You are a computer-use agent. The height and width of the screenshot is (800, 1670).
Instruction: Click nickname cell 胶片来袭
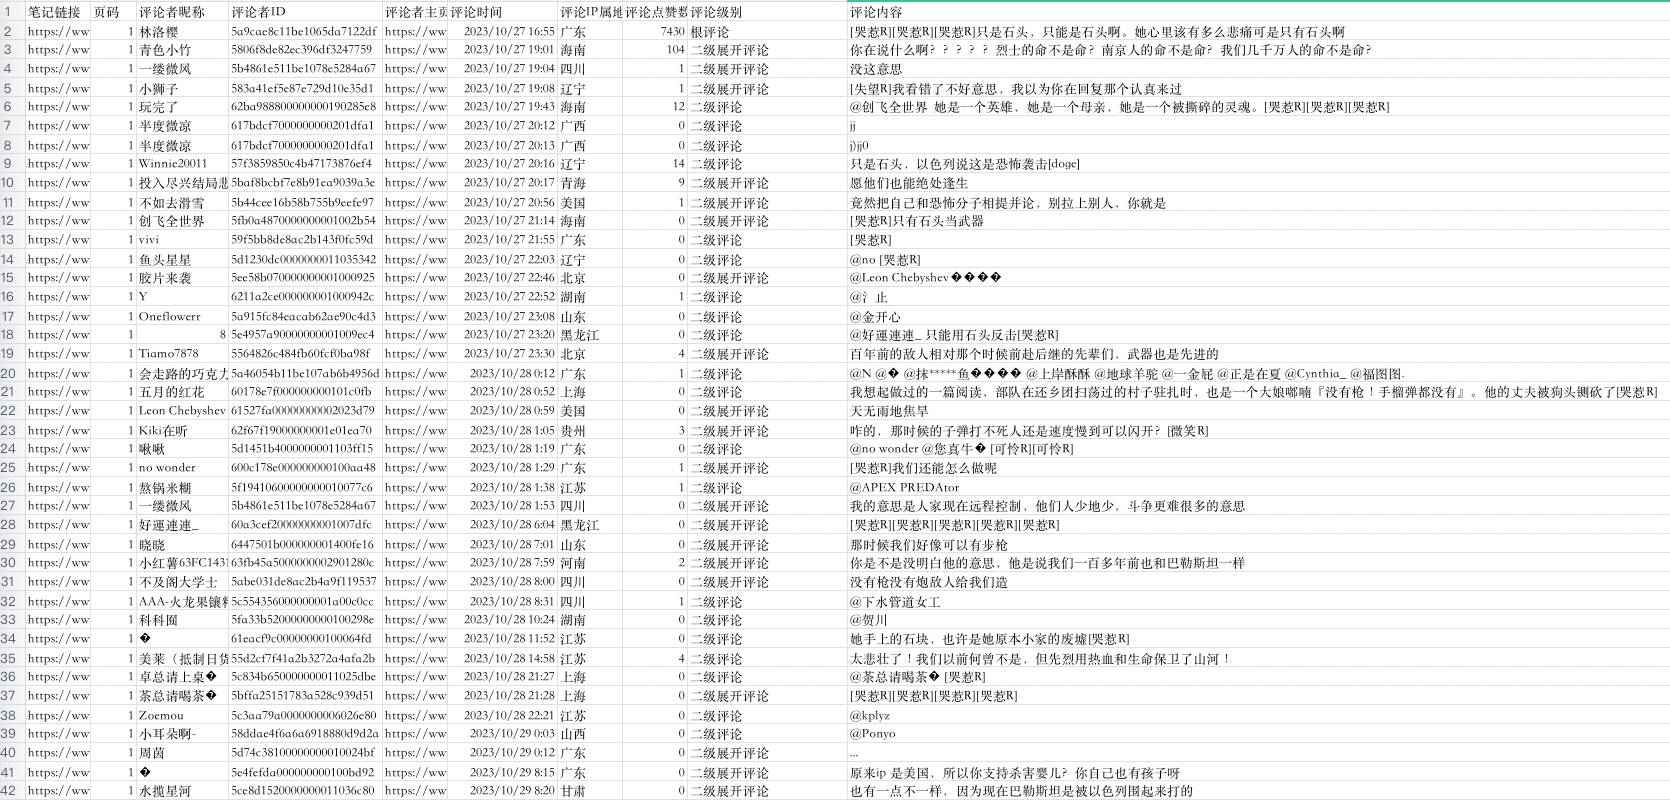click(182, 278)
